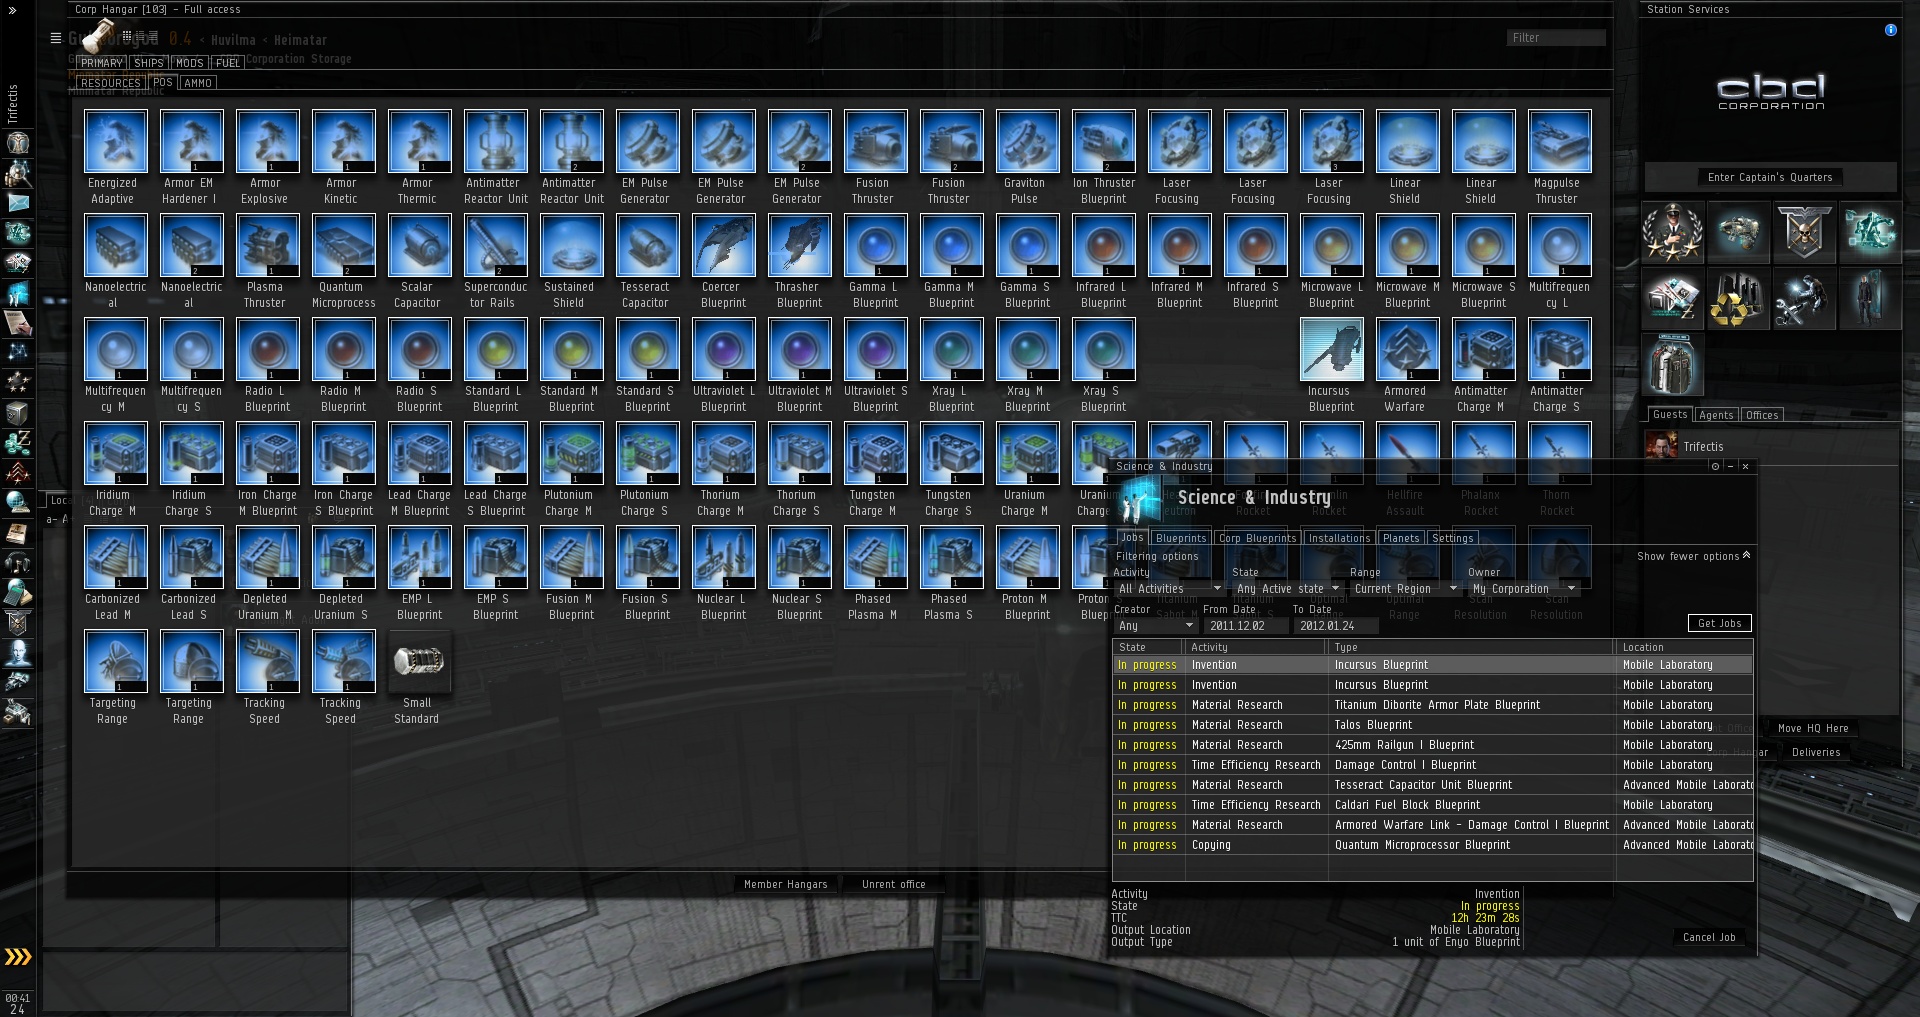1920x1017 pixels.
Task: Switch to the Agents tab
Action: click(1716, 415)
